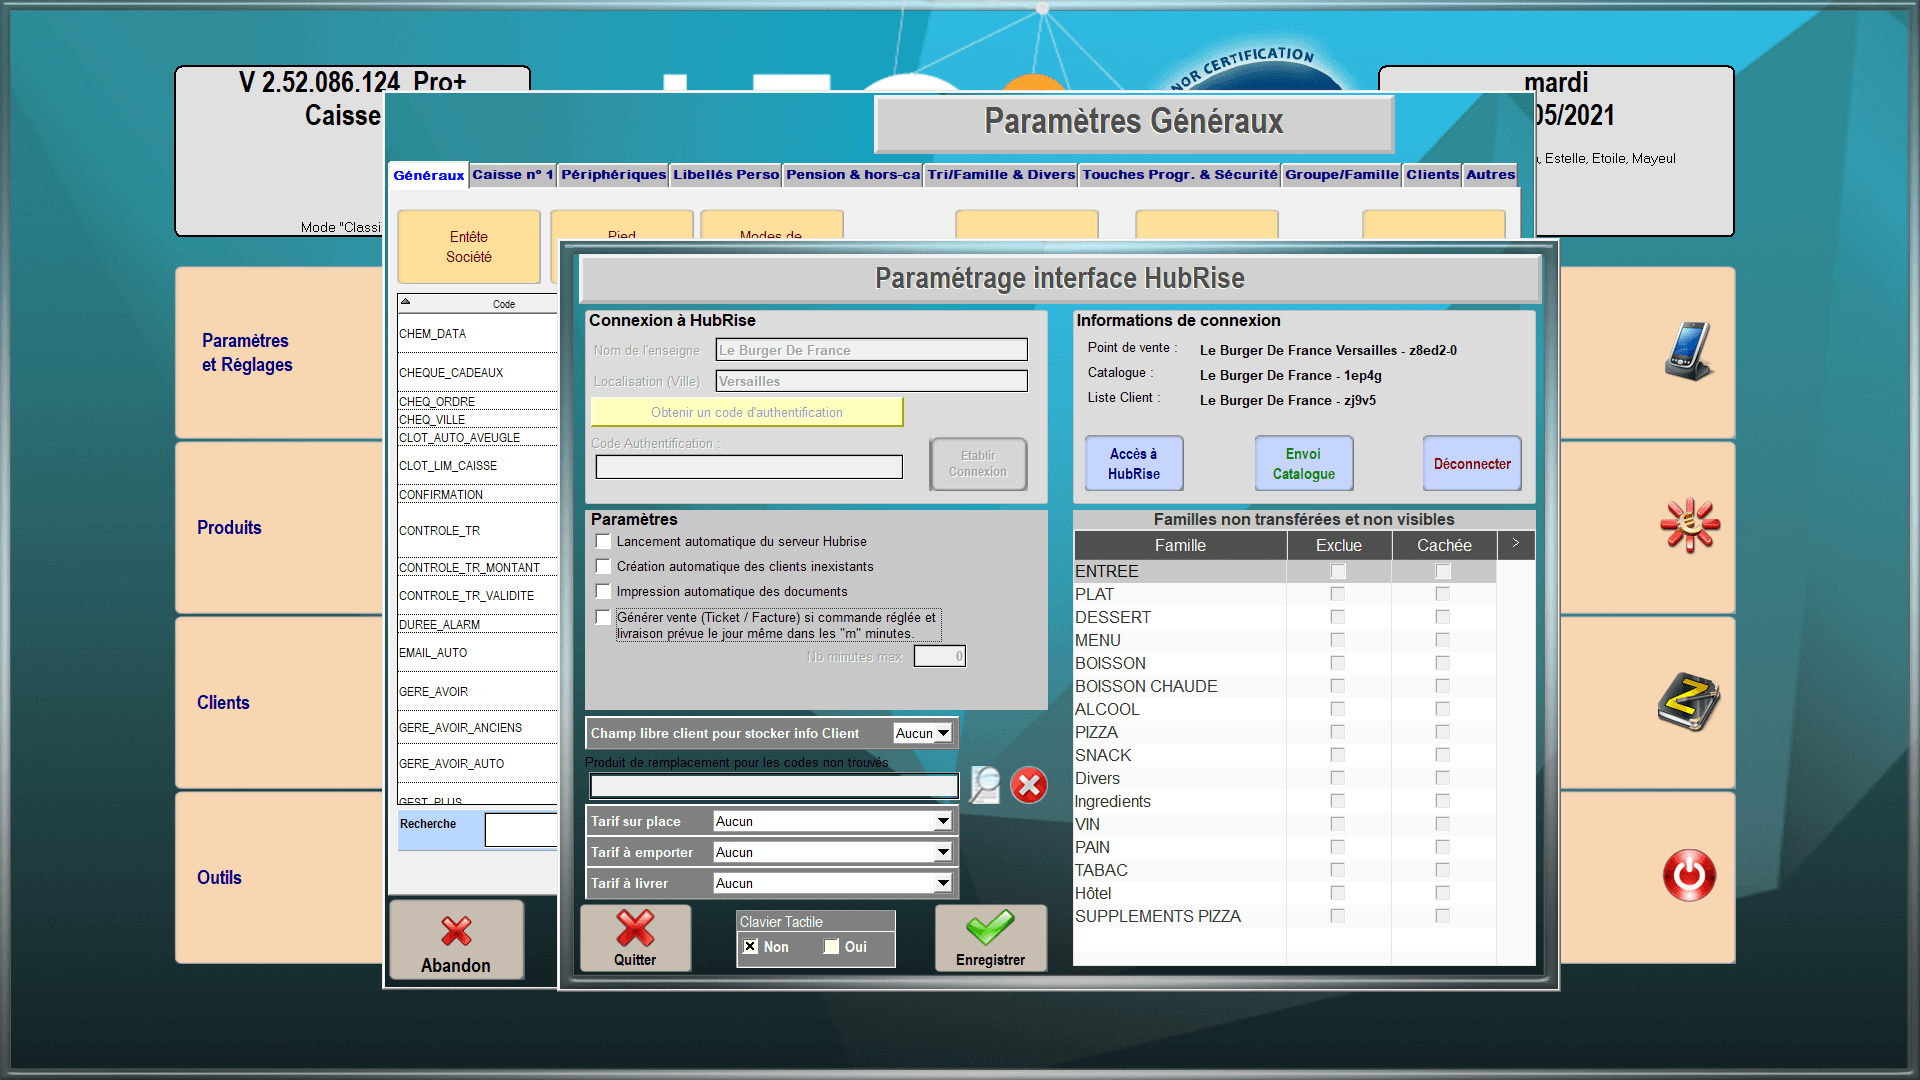Select Oui for Clavier Tactile
The height and width of the screenshot is (1080, 1920).
coord(831,946)
